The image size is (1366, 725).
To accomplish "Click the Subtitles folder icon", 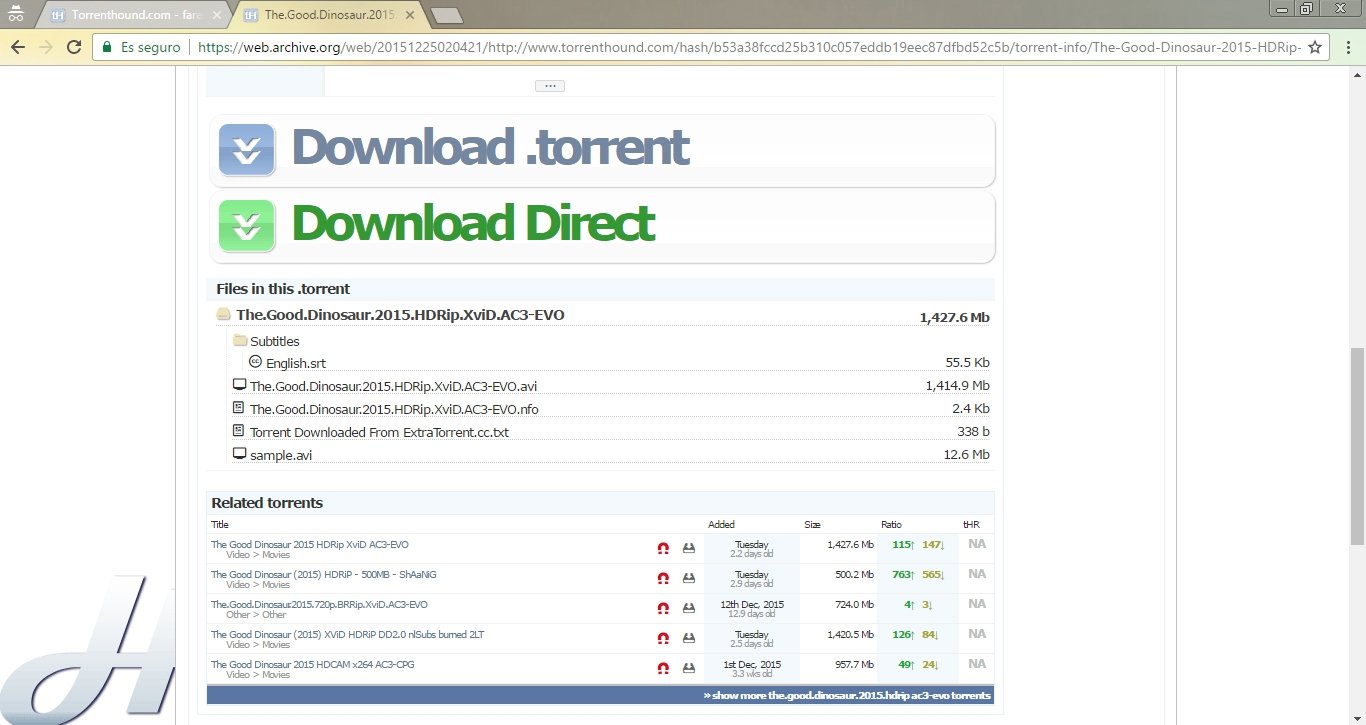I will point(240,340).
